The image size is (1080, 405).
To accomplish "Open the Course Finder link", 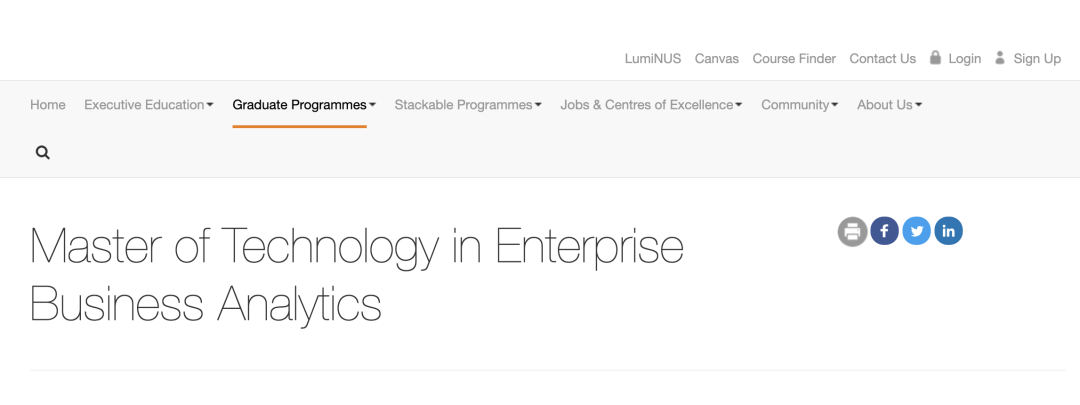I will [x=794, y=59].
